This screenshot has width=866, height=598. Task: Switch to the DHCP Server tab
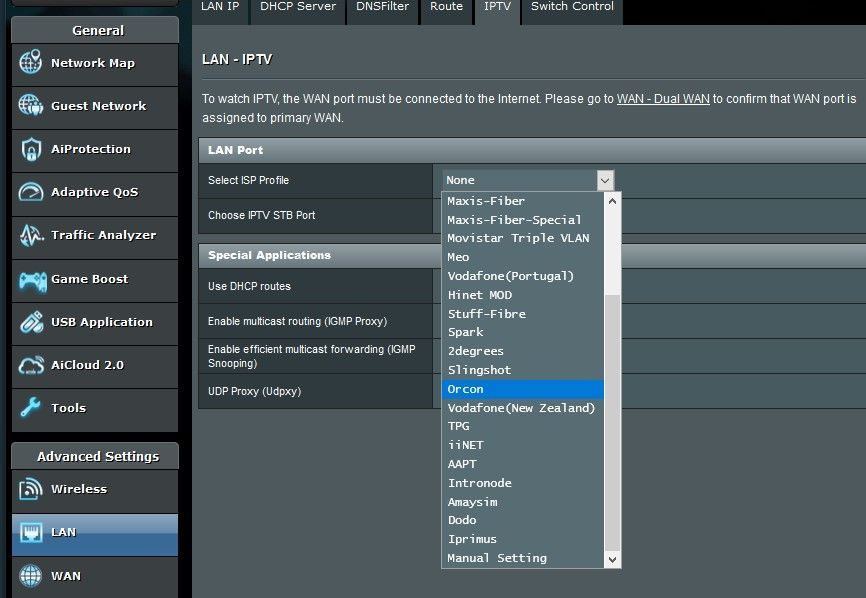click(297, 6)
